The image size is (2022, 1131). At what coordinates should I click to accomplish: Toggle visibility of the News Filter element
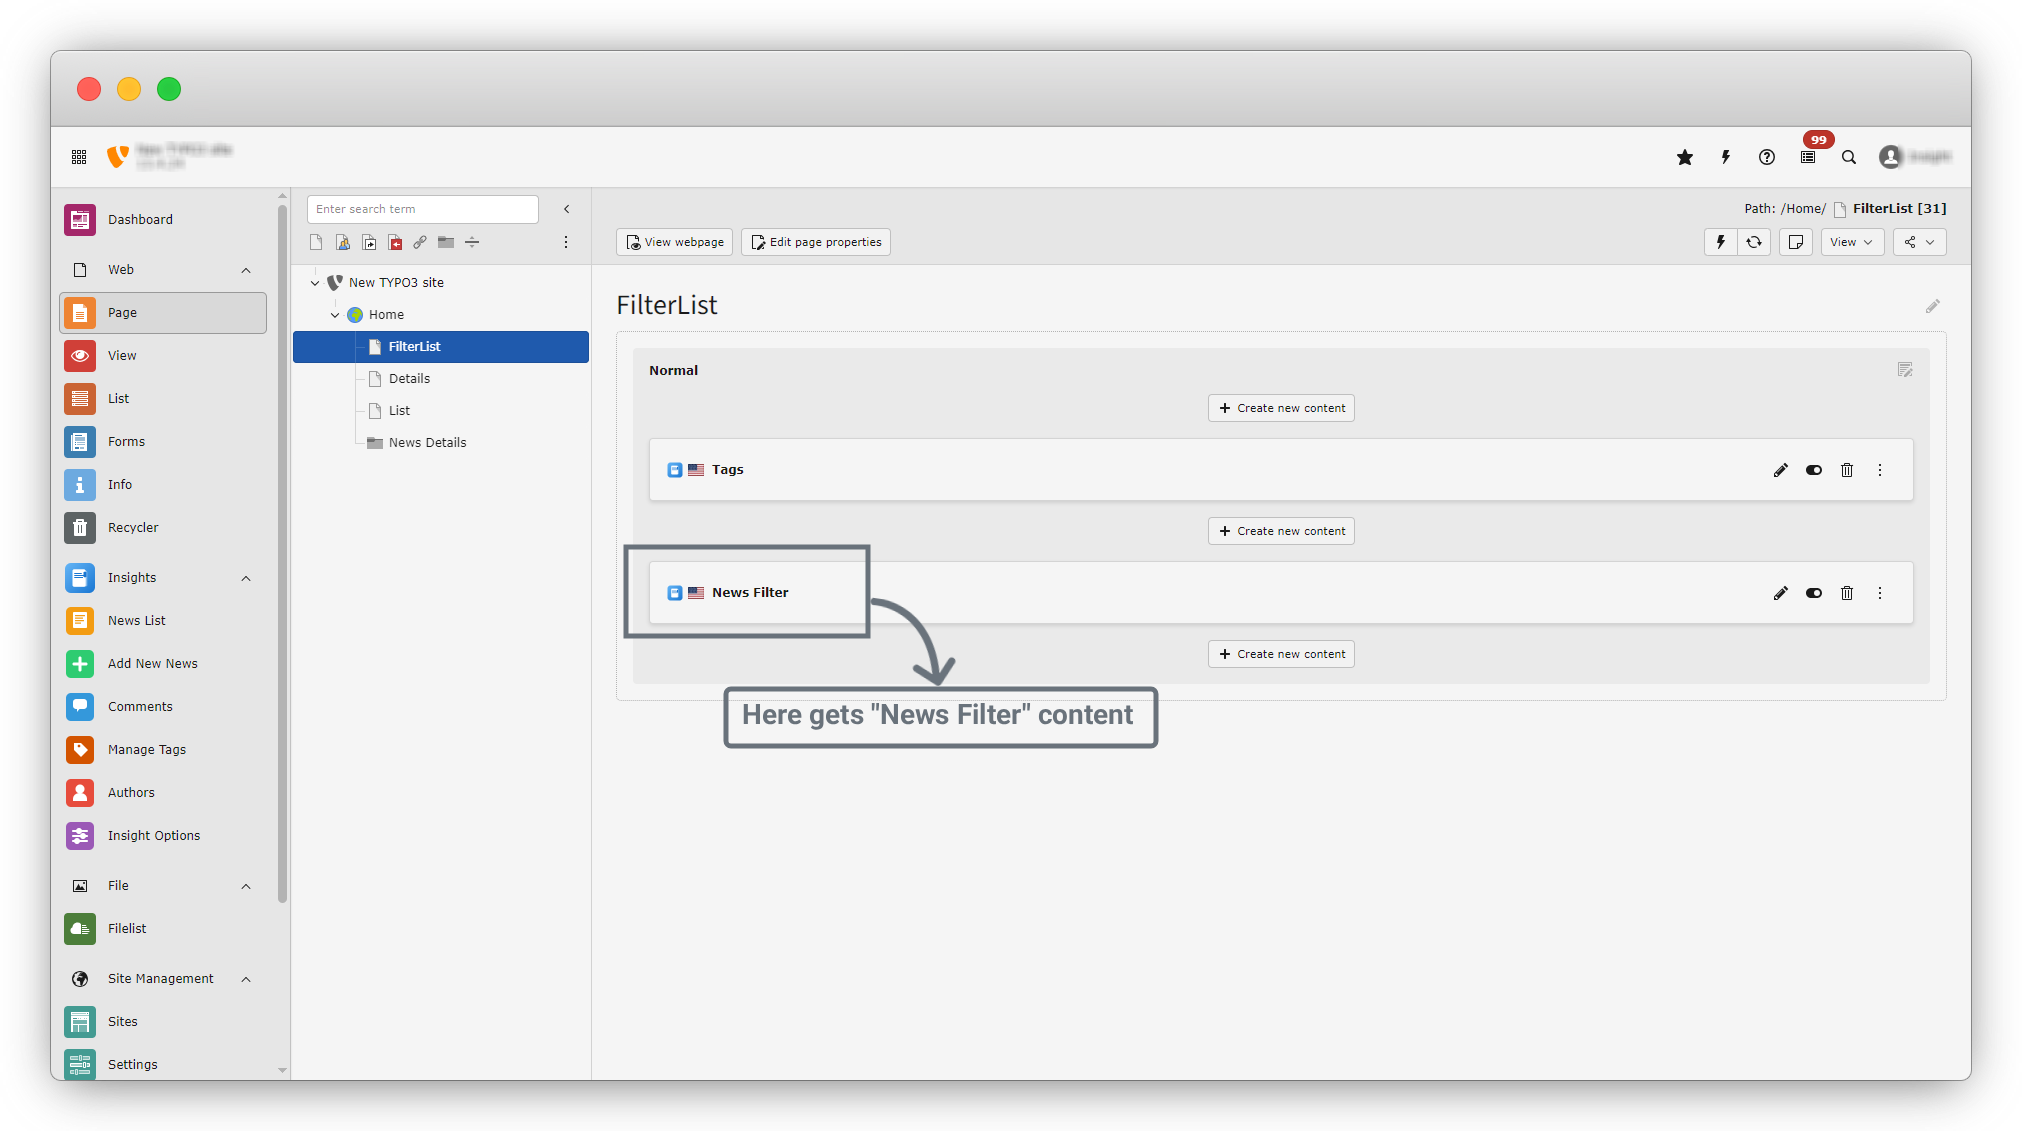point(1813,593)
